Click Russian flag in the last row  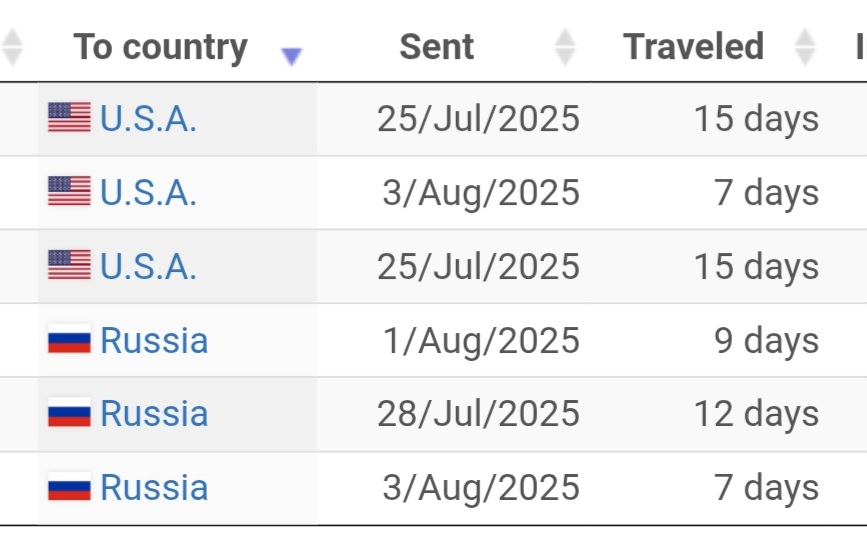(x=69, y=486)
